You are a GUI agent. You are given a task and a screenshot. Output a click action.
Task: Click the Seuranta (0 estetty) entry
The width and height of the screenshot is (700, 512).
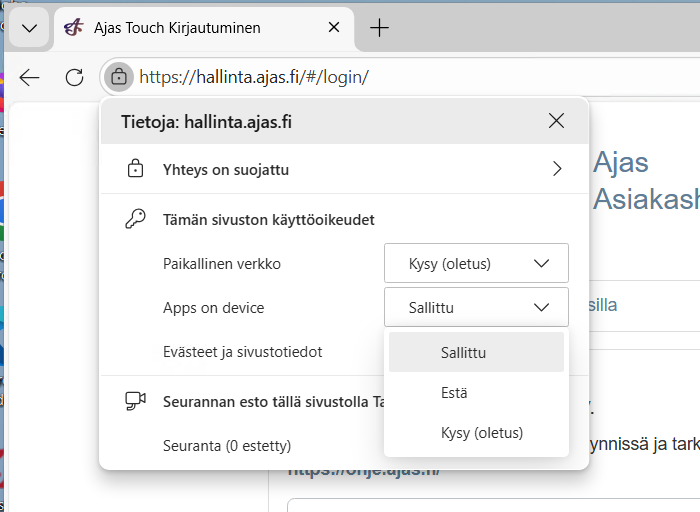coord(227,445)
